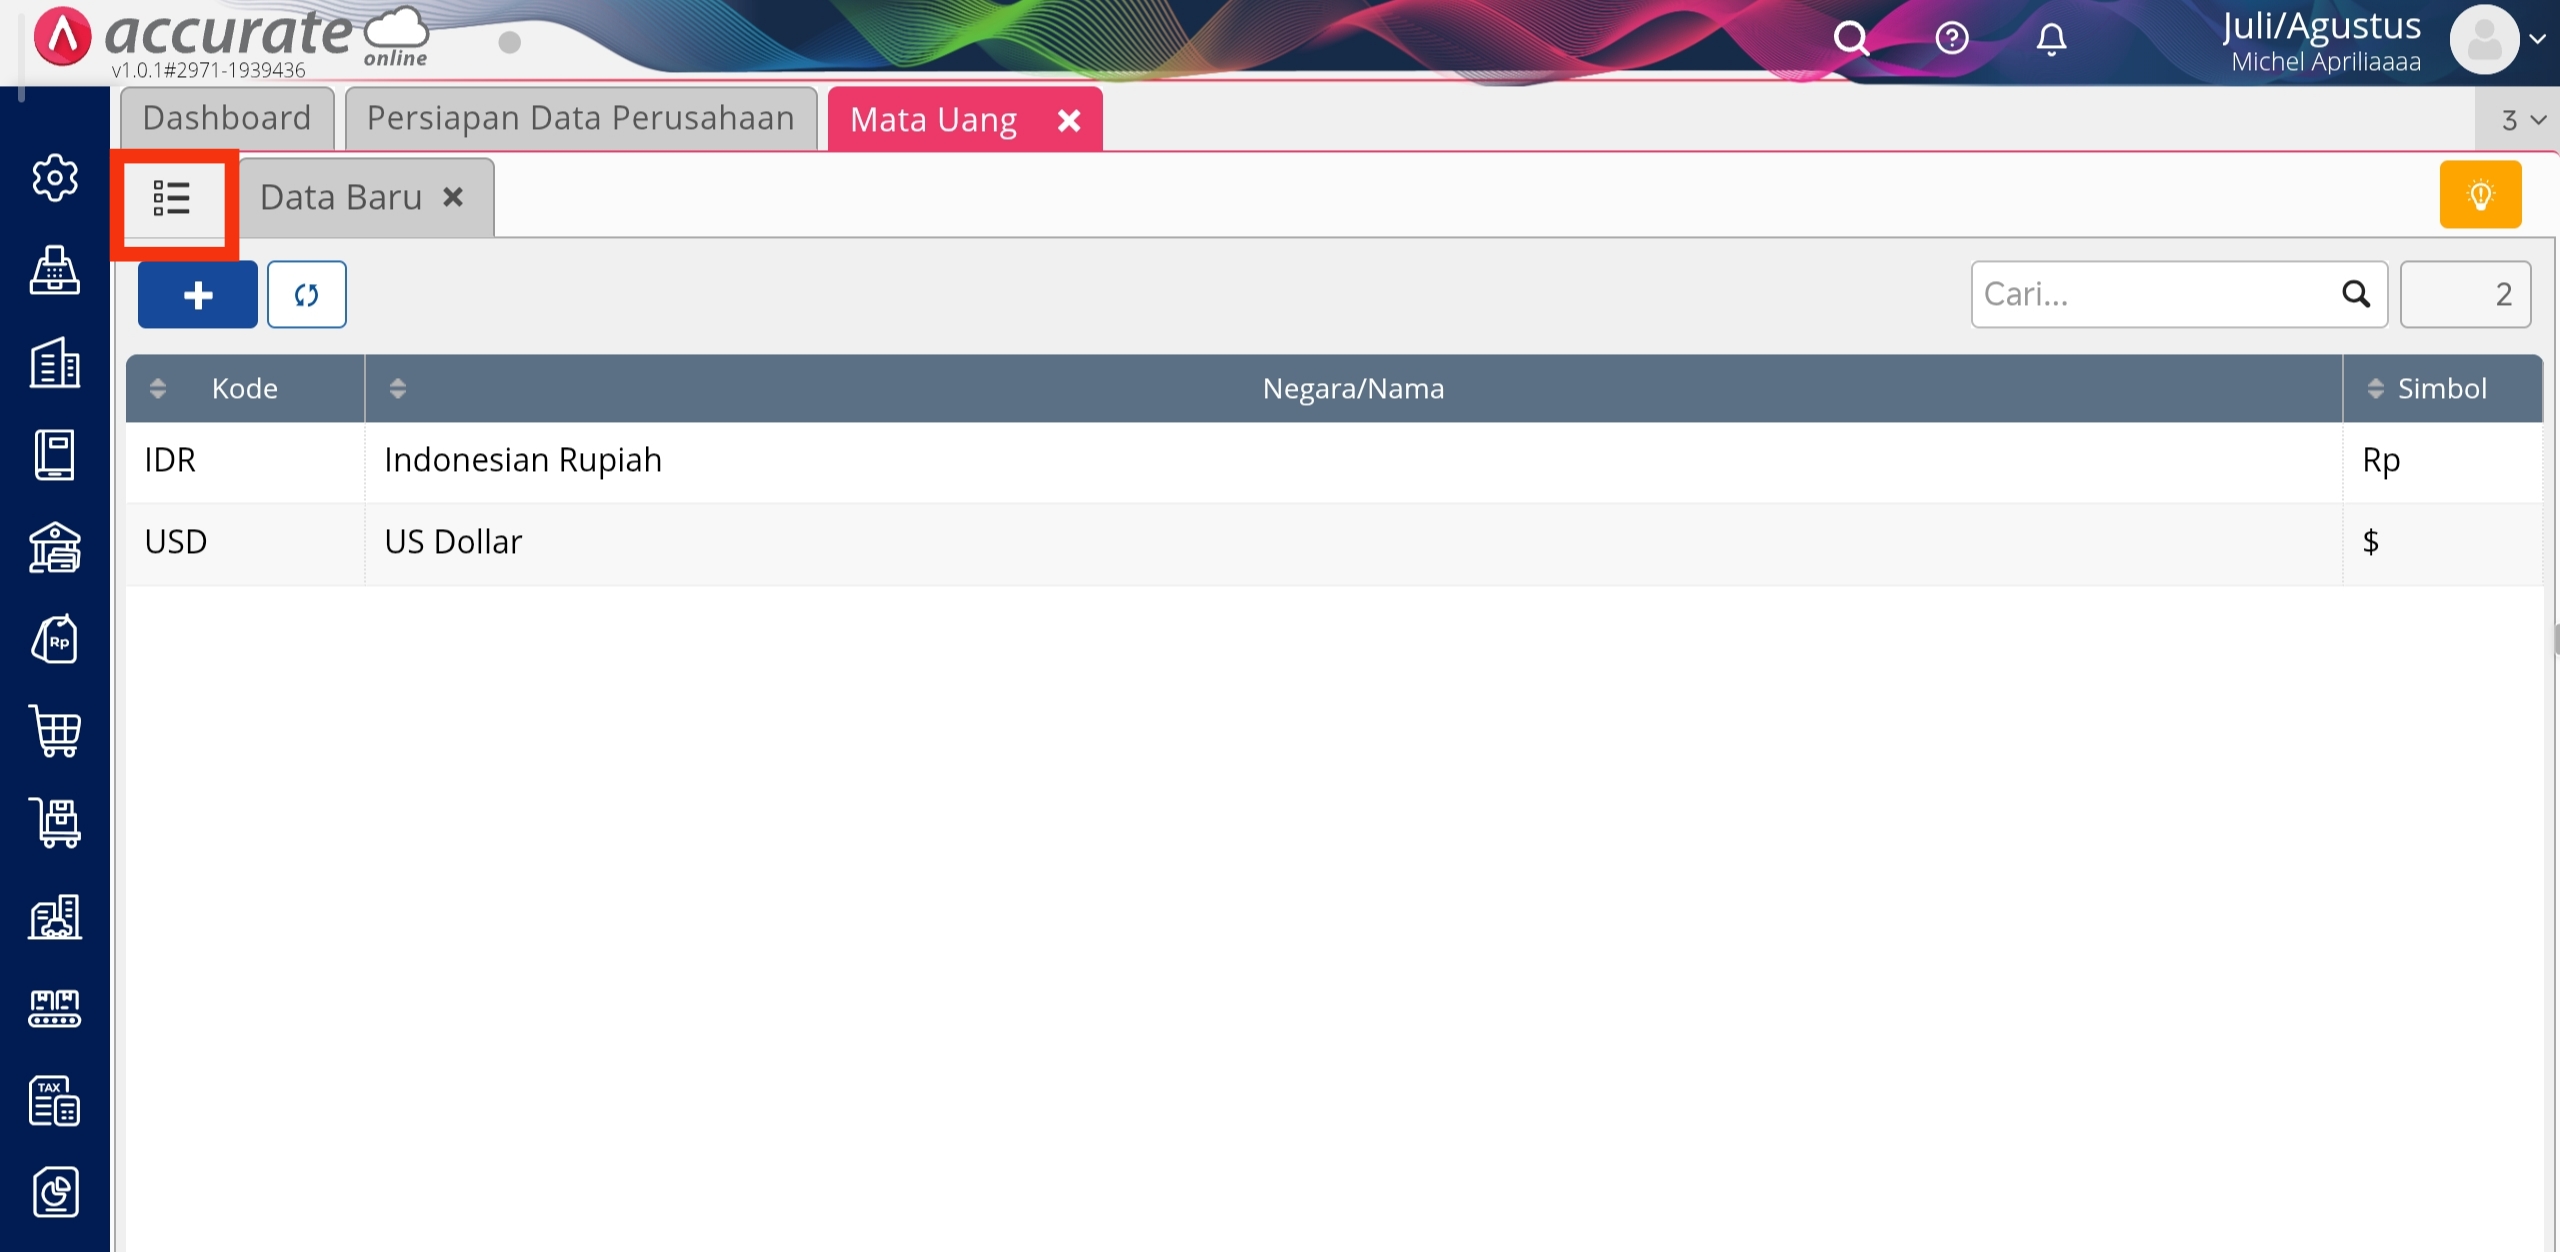Click the notification bell icon

pyautogui.click(x=2051, y=39)
